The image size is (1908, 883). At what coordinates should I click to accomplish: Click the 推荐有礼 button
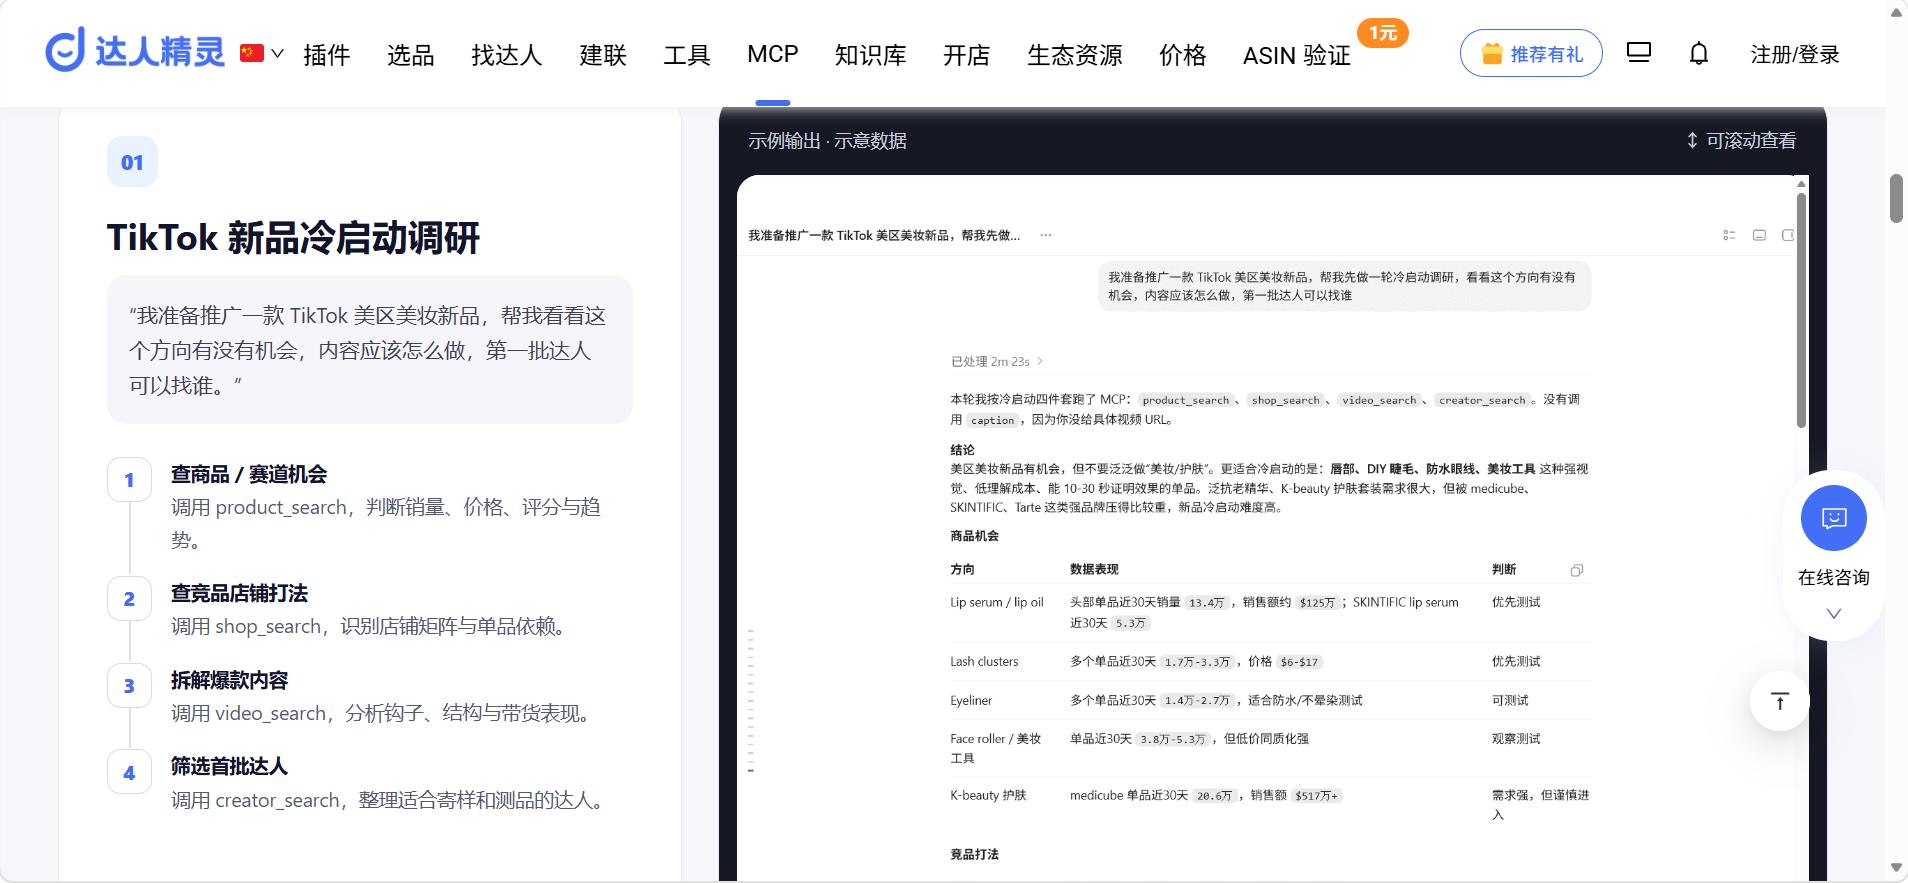coord(1531,53)
